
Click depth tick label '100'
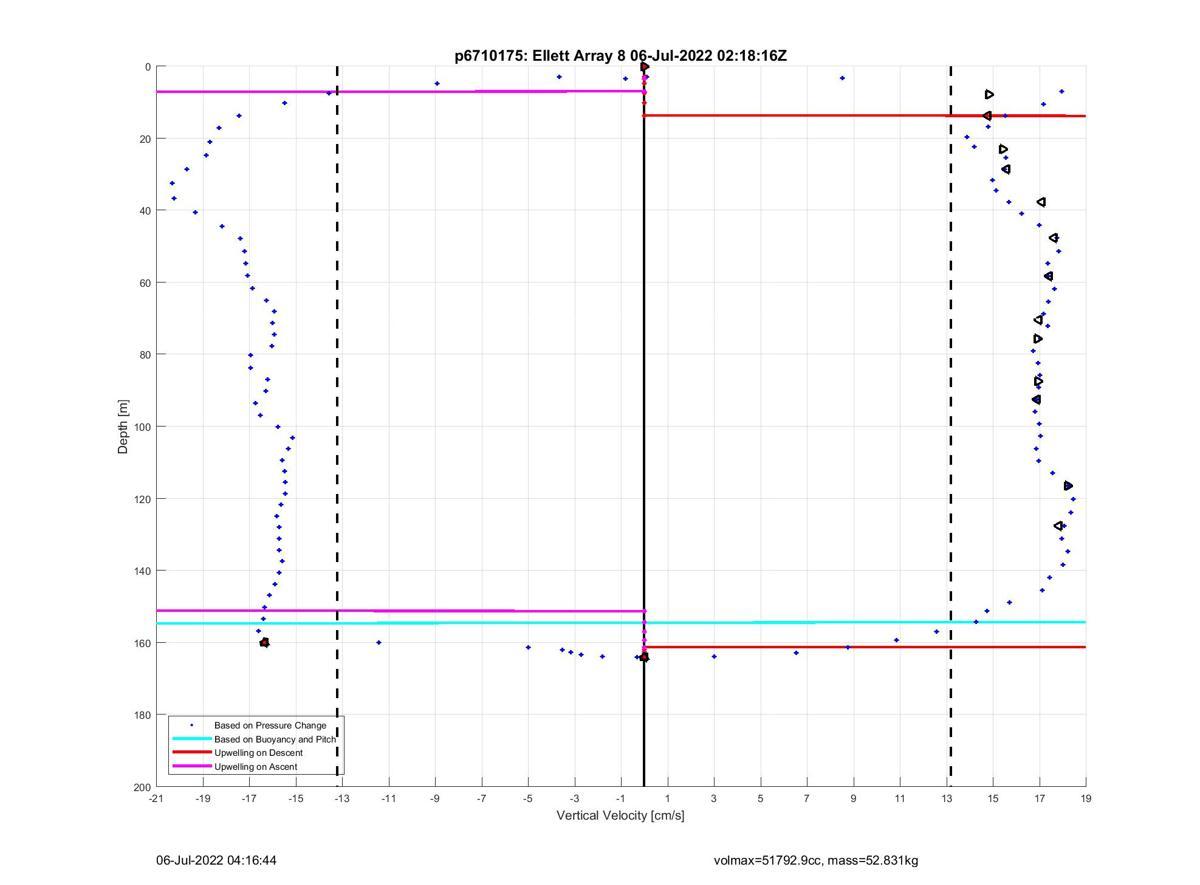142,427
